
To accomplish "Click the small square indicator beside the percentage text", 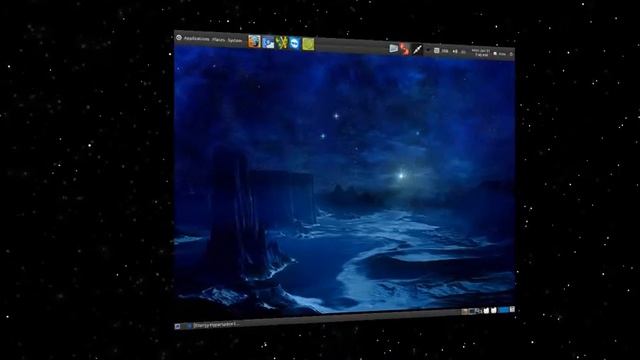I will 436,51.
